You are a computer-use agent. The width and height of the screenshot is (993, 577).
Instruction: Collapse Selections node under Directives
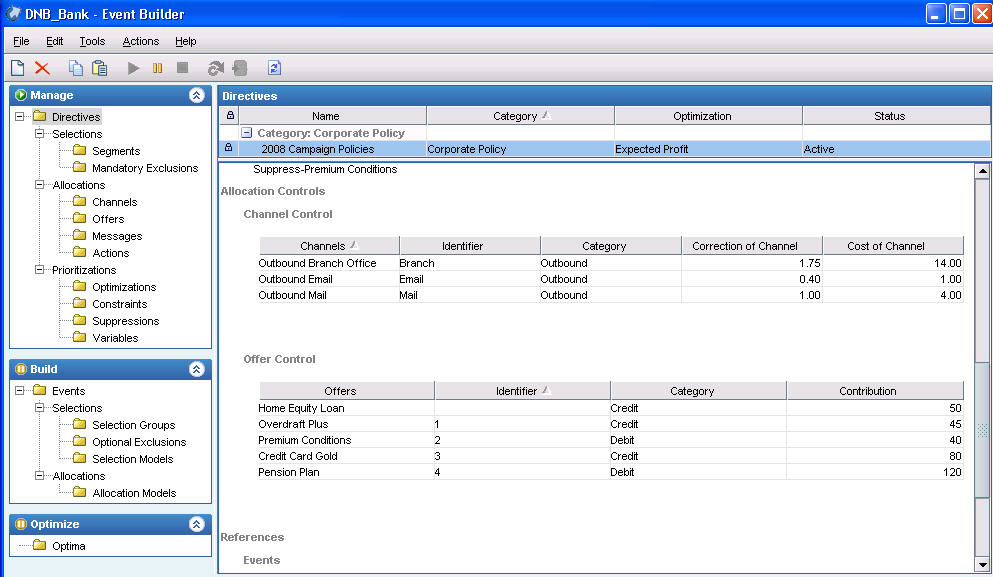(x=39, y=133)
